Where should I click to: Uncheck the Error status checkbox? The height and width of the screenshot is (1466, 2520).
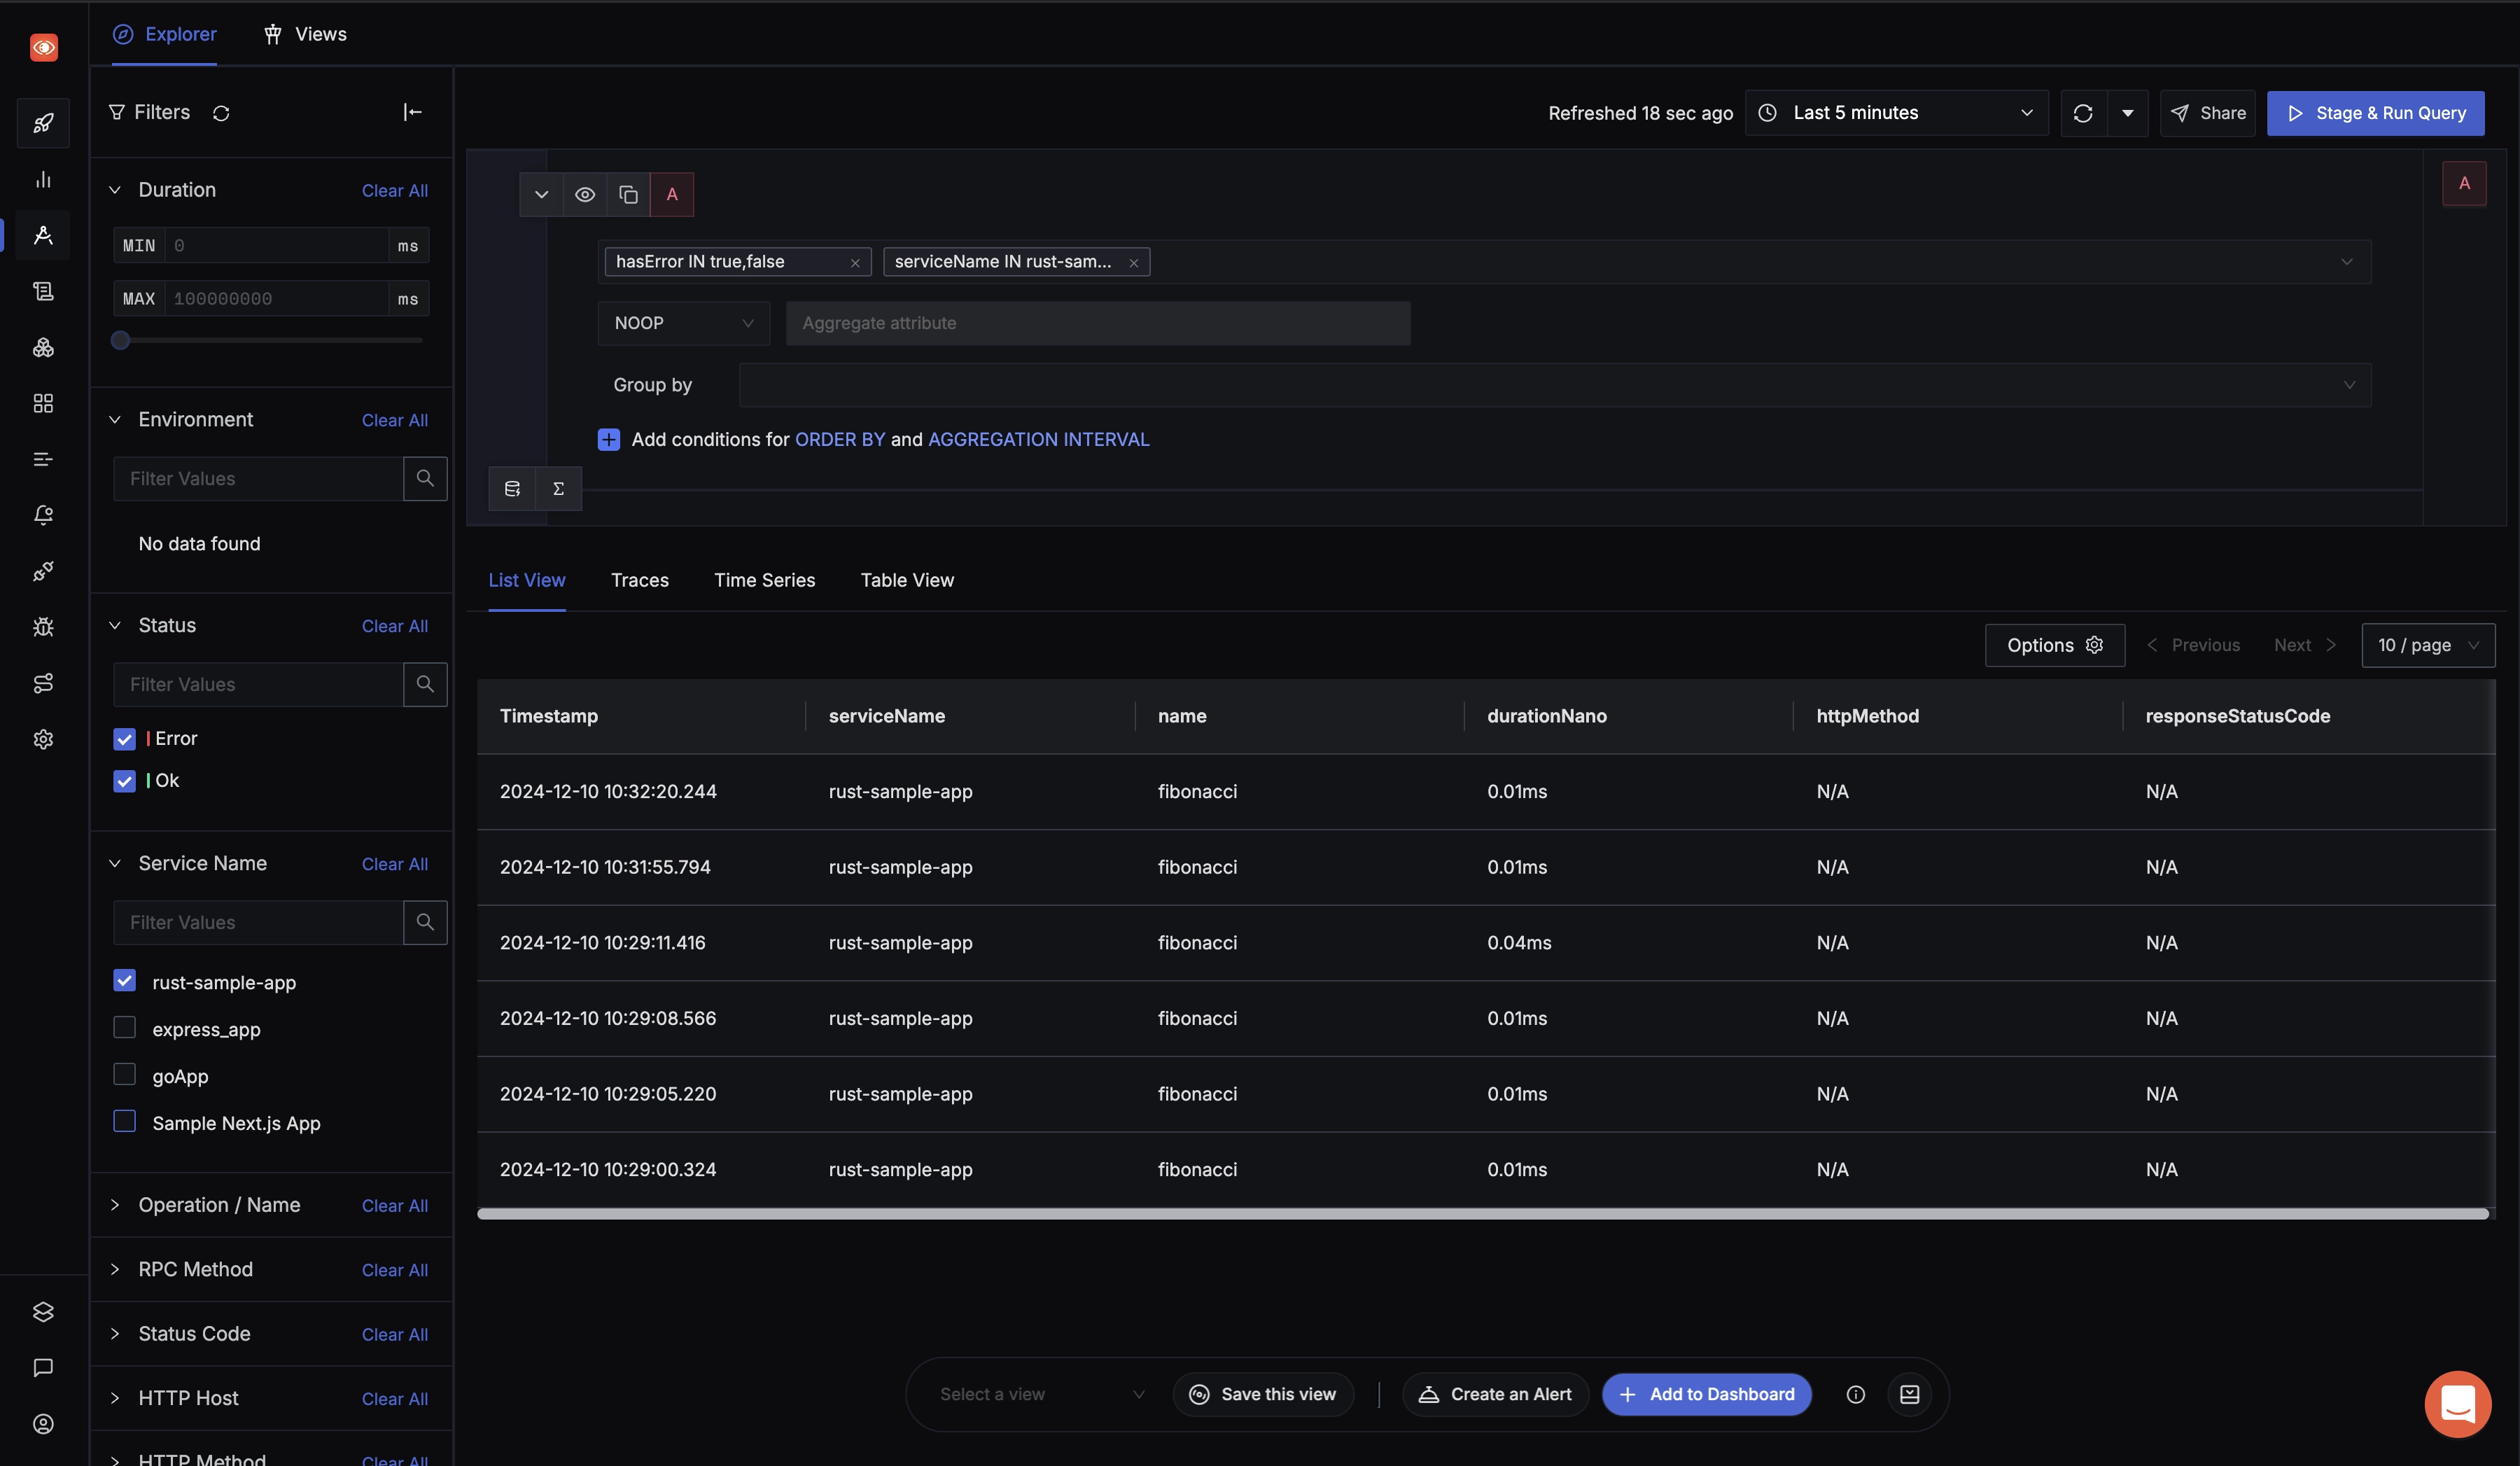[x=124, y=739]
